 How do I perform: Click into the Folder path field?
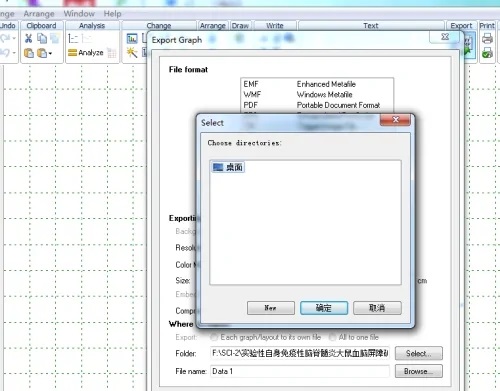(300, 353)
